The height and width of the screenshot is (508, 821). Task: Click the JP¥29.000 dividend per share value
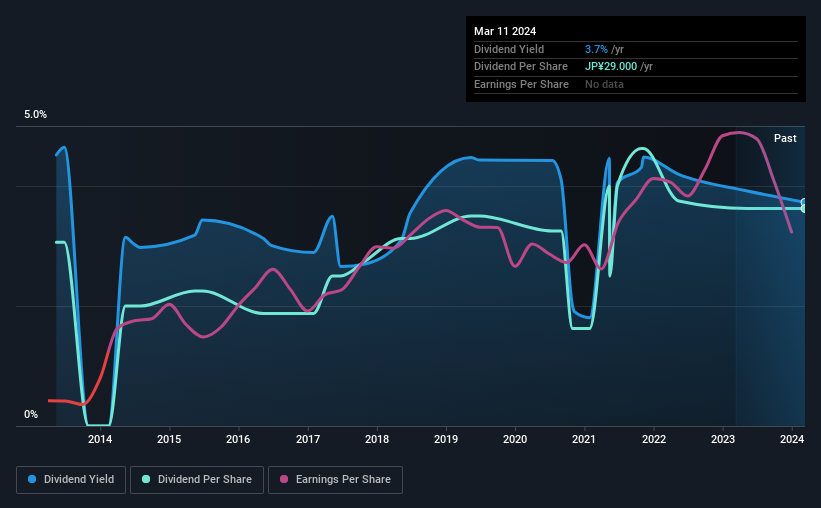[x=611, y=67]
